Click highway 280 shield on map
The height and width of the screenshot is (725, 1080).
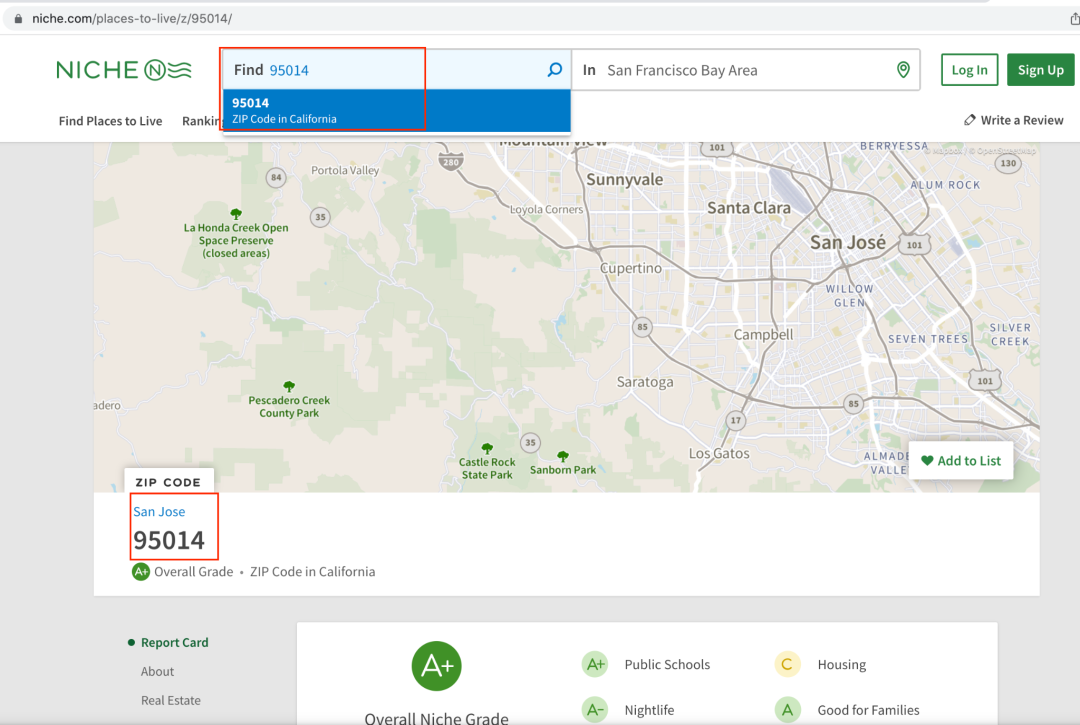tap(450, 162)
